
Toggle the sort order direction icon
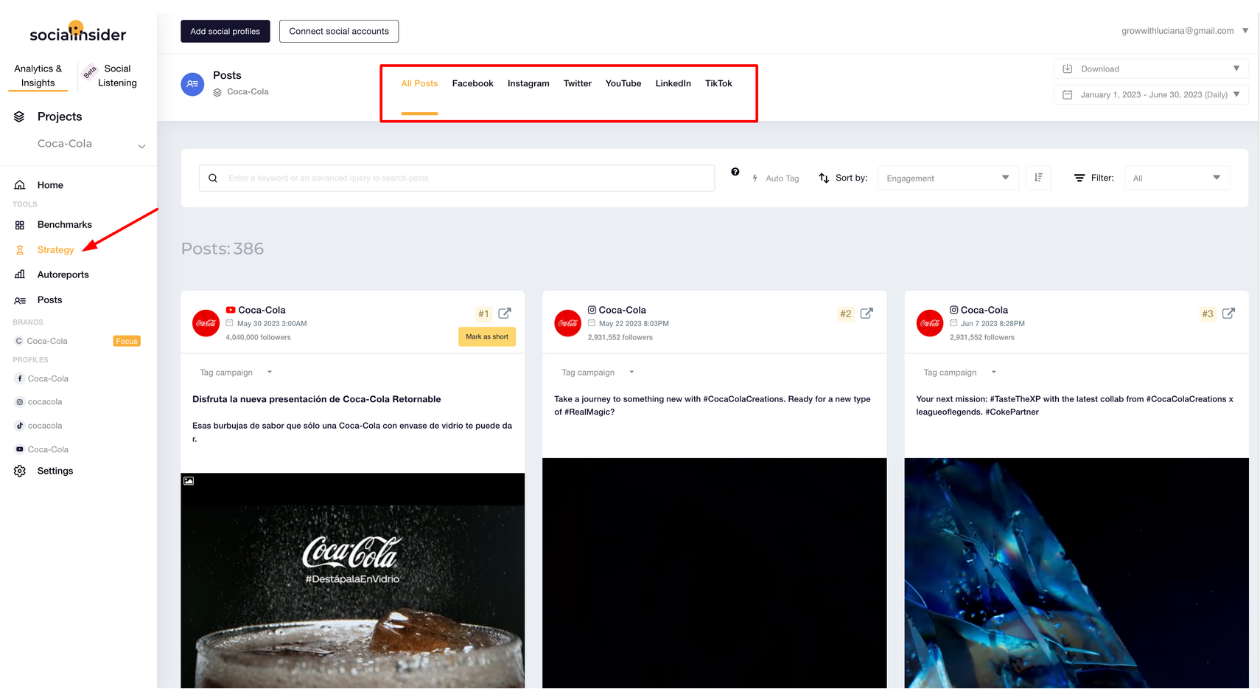pos(1038,178)
